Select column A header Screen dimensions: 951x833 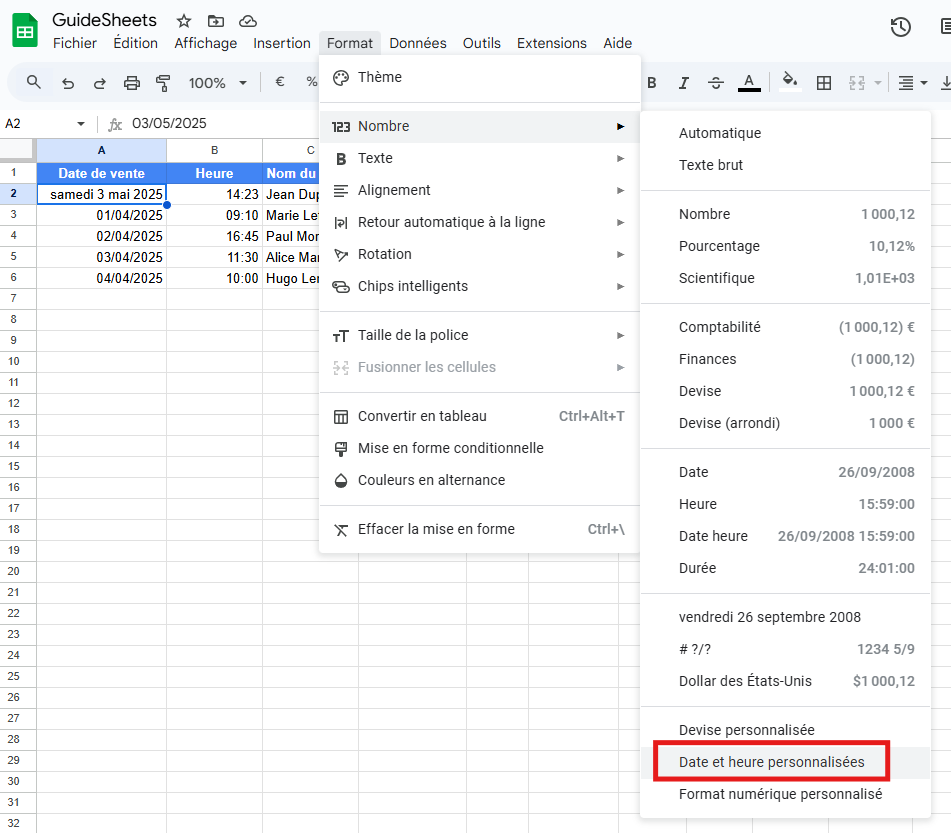tap(101, 150)
